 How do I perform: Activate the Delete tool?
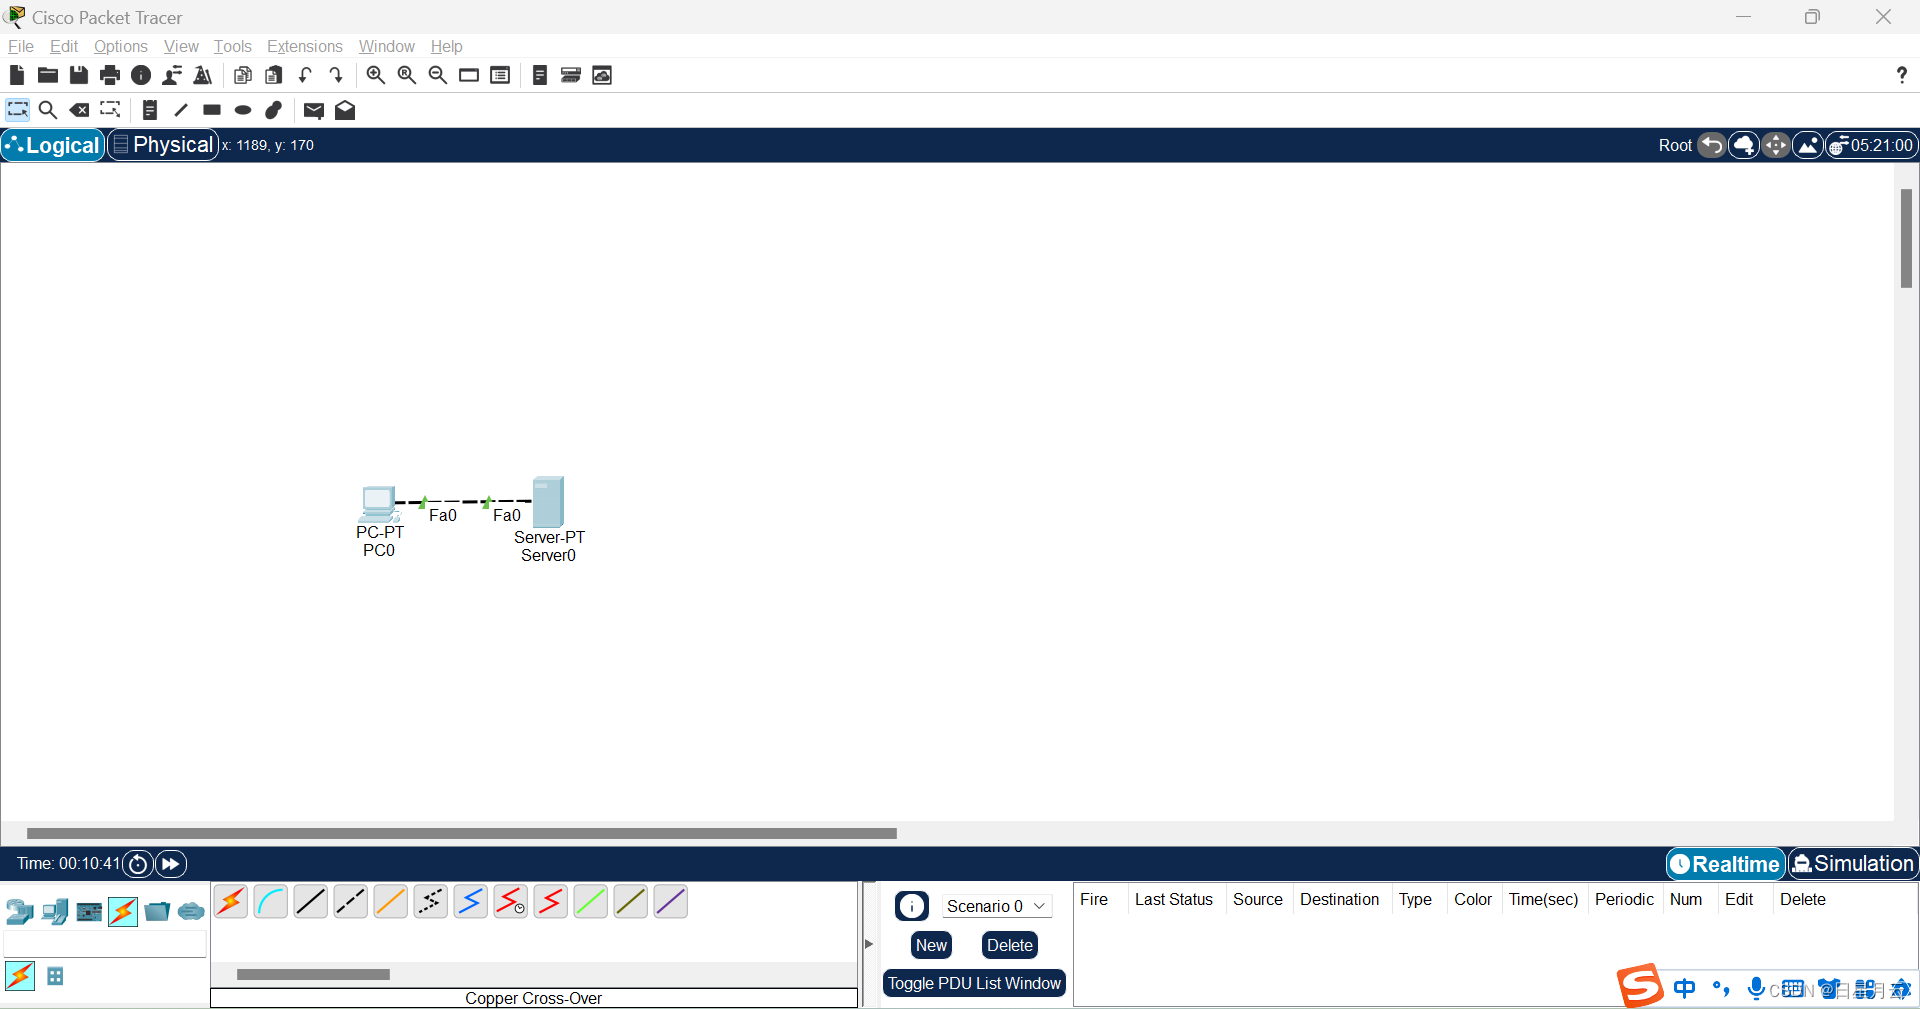point(80,110)
